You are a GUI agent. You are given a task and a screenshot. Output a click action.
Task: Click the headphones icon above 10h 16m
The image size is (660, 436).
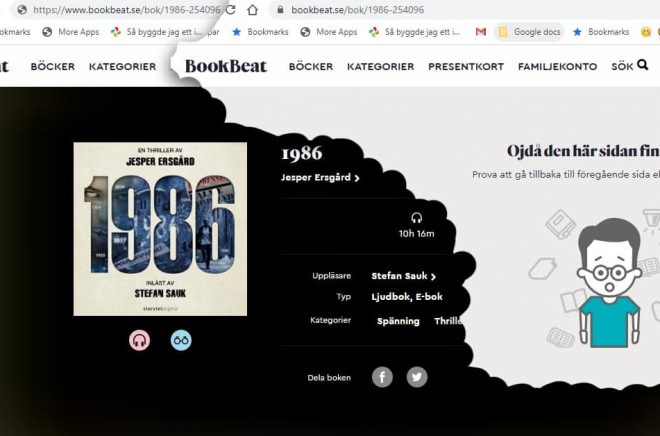(x=417, y=218)
